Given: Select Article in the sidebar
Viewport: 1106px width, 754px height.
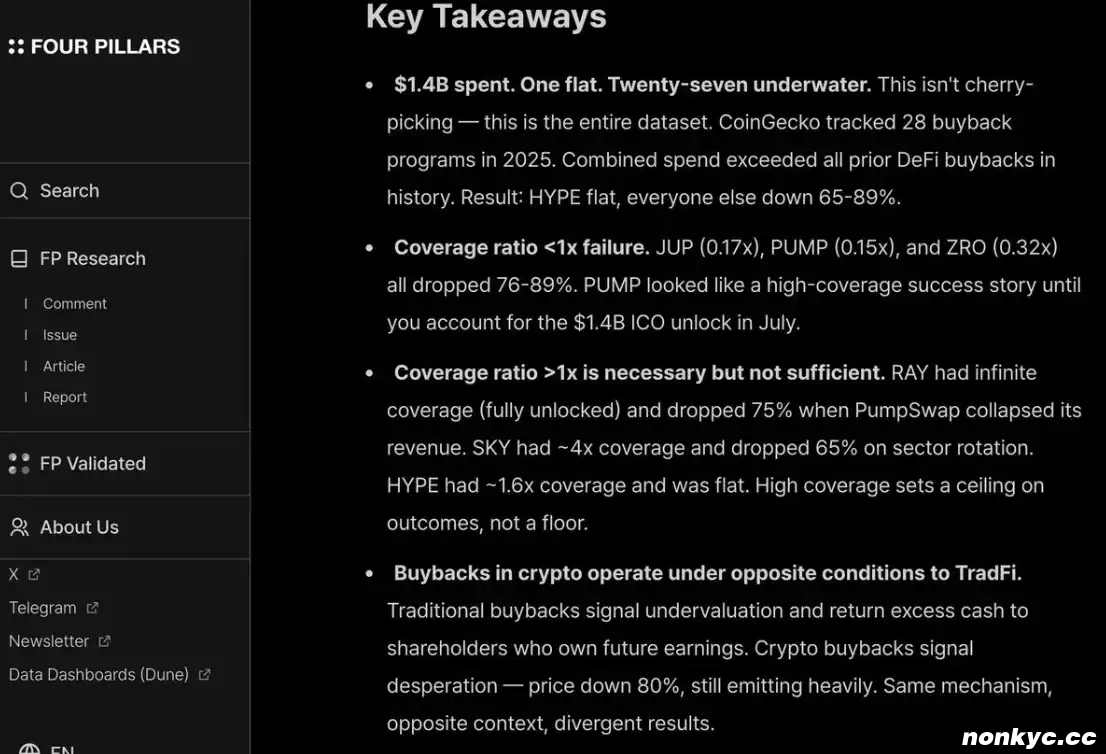Looking at the screenshot, I should coord(64,366).
